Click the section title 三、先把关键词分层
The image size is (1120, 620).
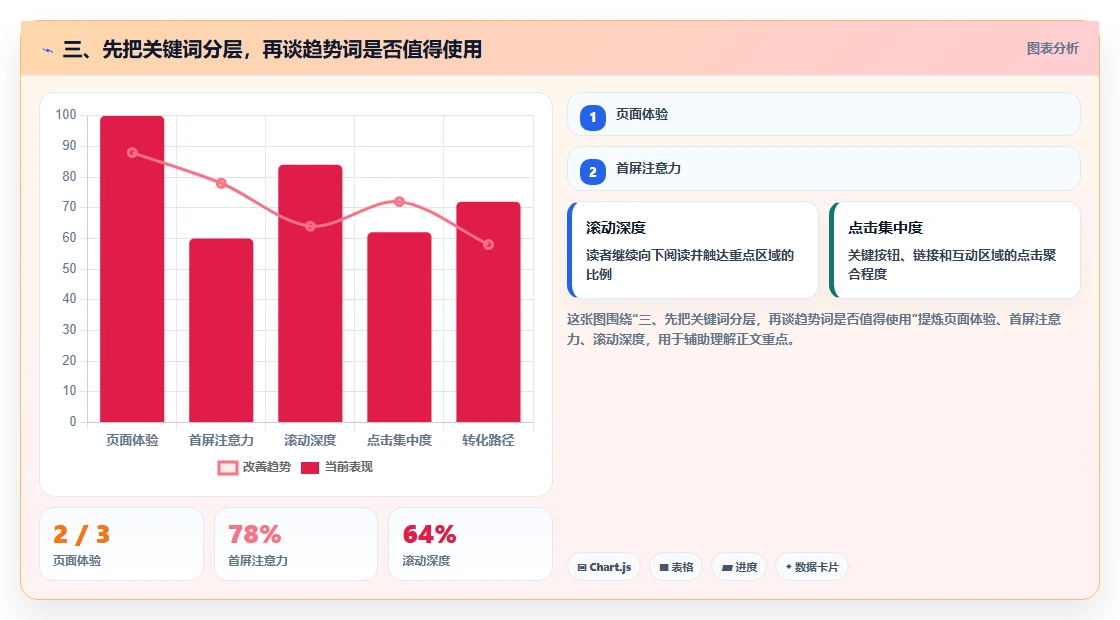272,49
